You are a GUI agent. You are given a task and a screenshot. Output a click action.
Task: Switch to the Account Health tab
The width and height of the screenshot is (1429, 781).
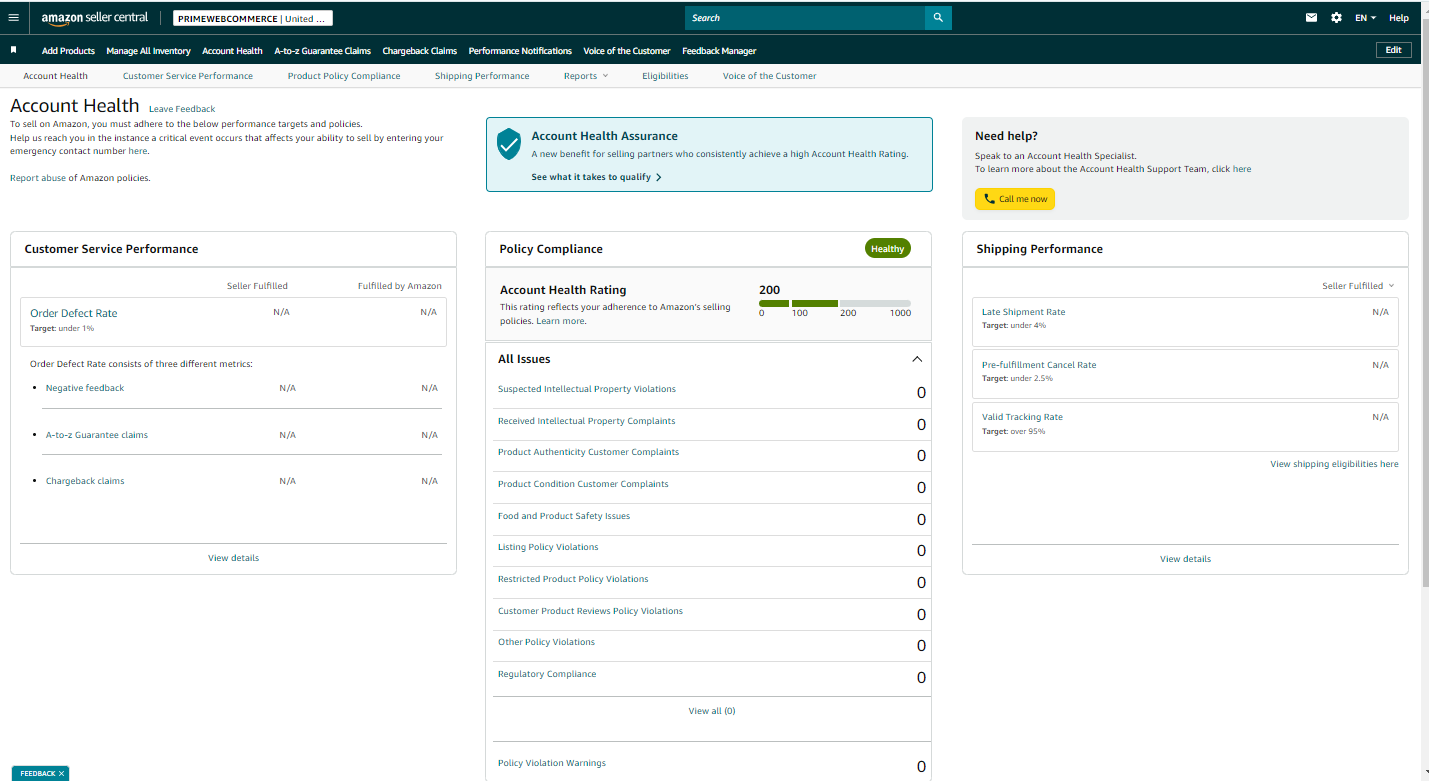[56, 76]
